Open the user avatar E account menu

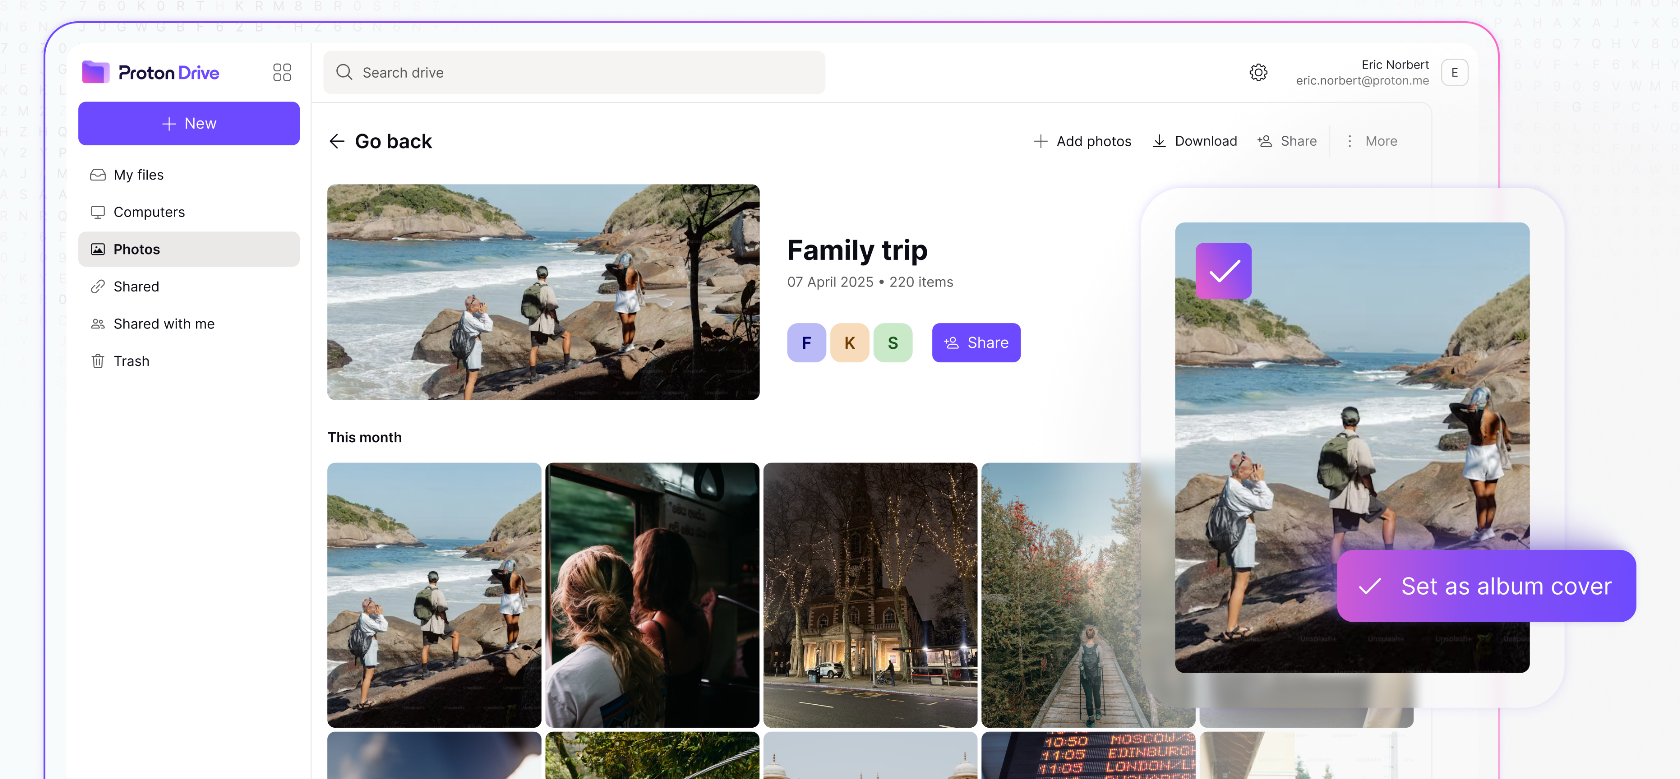[x=1454, y=72]
